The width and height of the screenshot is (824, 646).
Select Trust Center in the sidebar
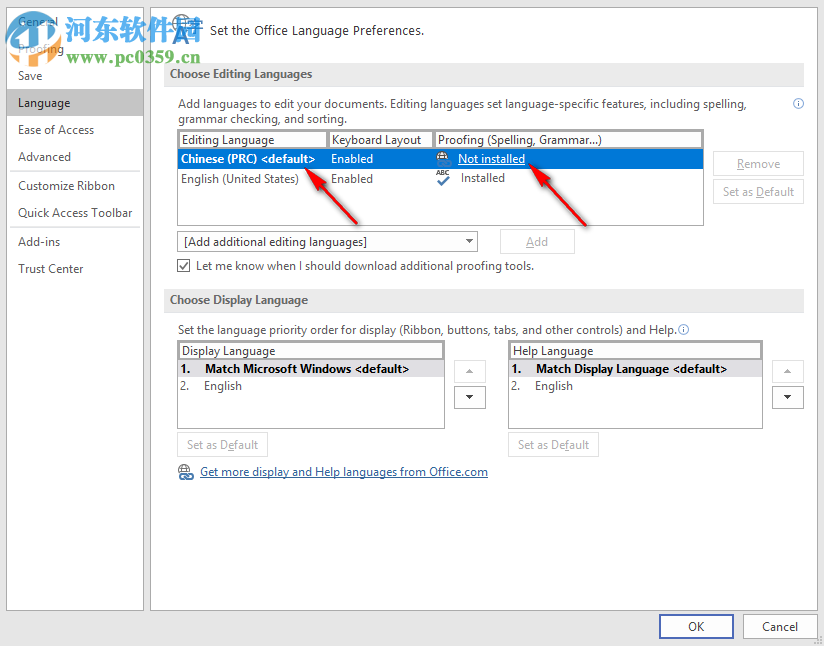[50, 268]
